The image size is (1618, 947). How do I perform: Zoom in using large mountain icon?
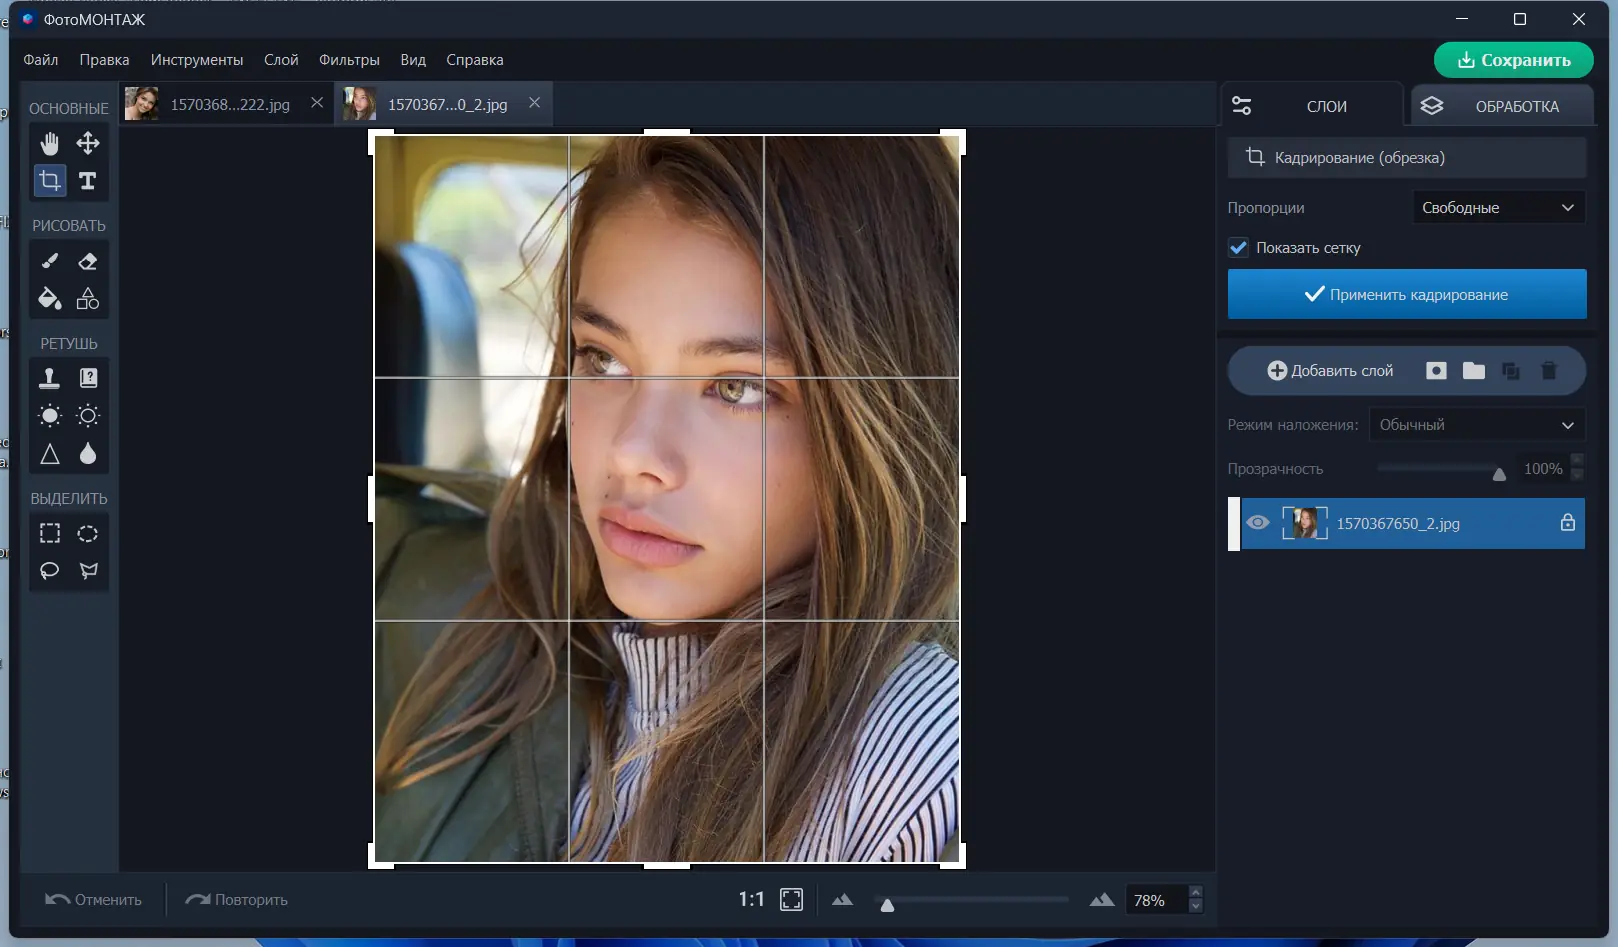pos(1102,900)
